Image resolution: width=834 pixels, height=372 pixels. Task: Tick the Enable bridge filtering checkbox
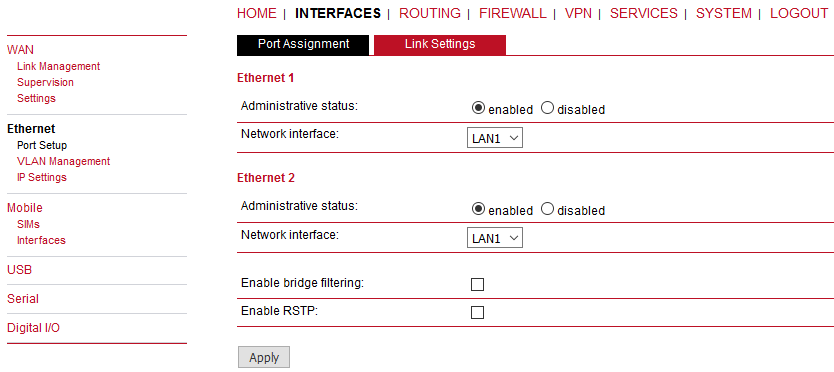[478, 285]
